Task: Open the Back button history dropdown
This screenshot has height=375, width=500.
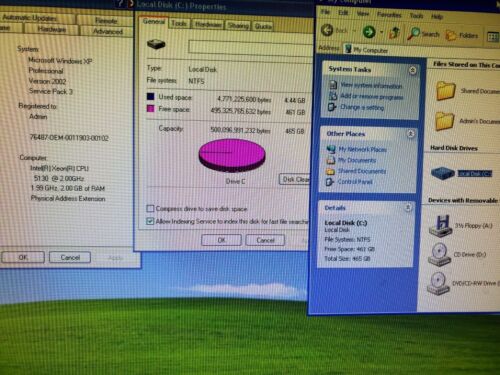Action: [354, 31]
